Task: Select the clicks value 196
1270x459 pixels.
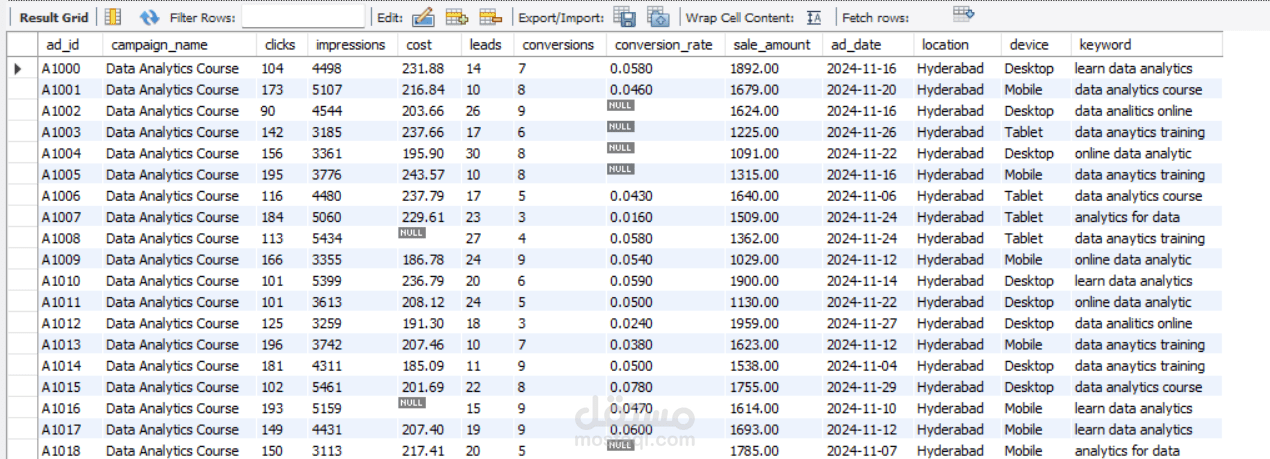Action: [272, 344]
